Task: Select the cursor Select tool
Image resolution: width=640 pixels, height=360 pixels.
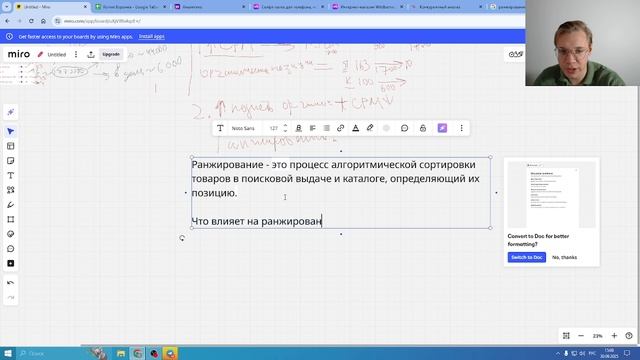Action: click(11, 131)
